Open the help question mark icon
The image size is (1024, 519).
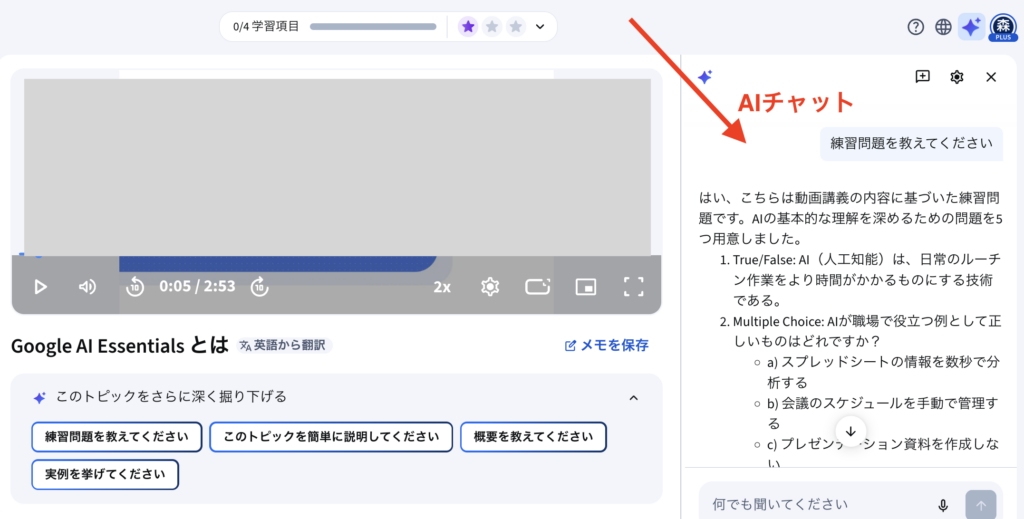916,27
